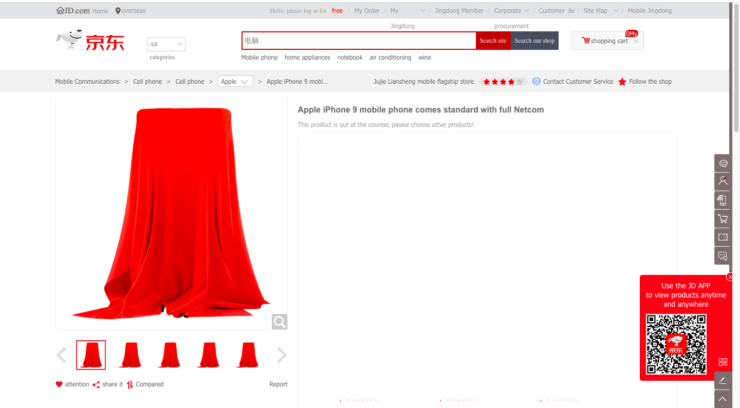Click the cart icon in shopping cart button
This screenshot has width=740, height=408.
coord(586,41)
